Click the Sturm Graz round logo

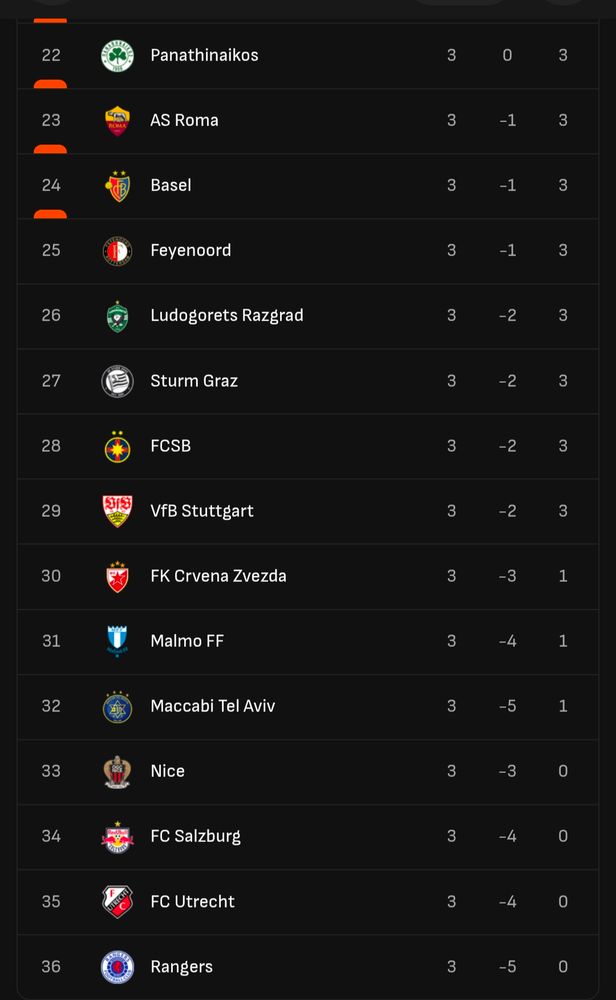[117, 381]
